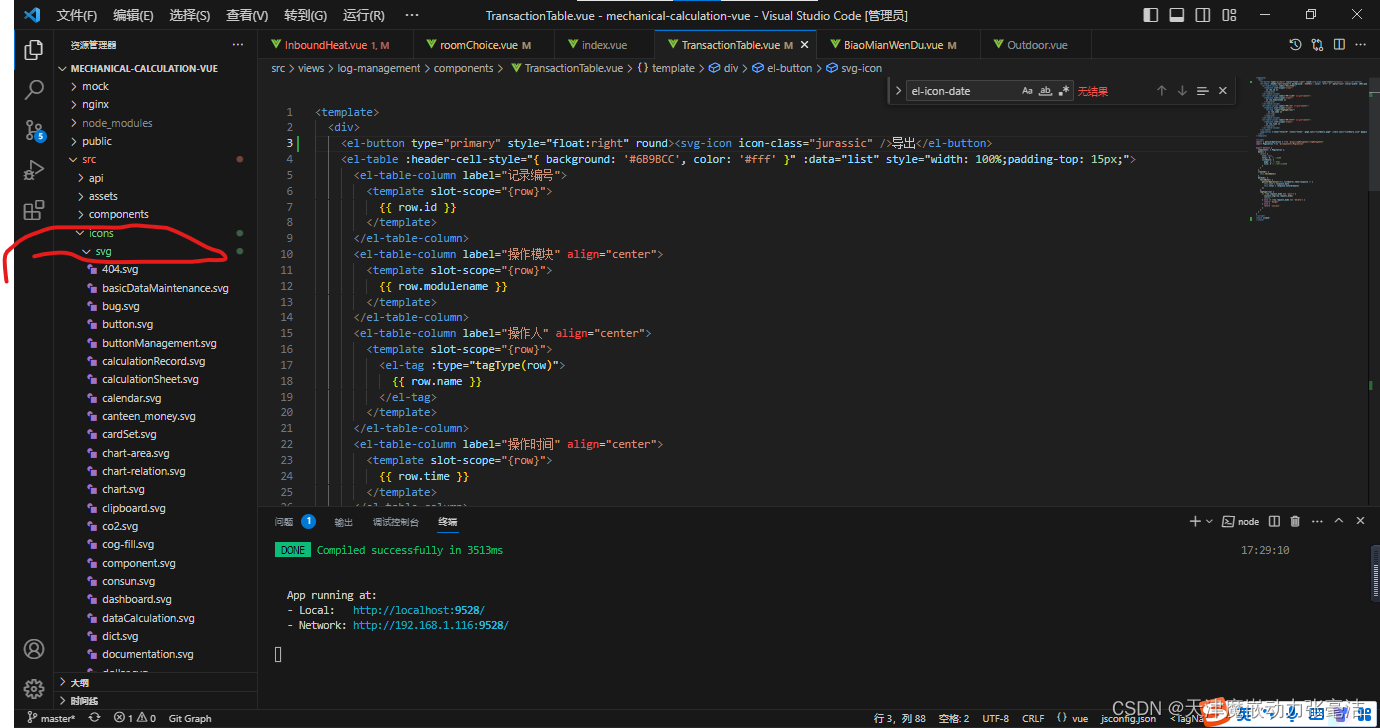
Task: Go to next find match arrow
Action: [1182, 91]
